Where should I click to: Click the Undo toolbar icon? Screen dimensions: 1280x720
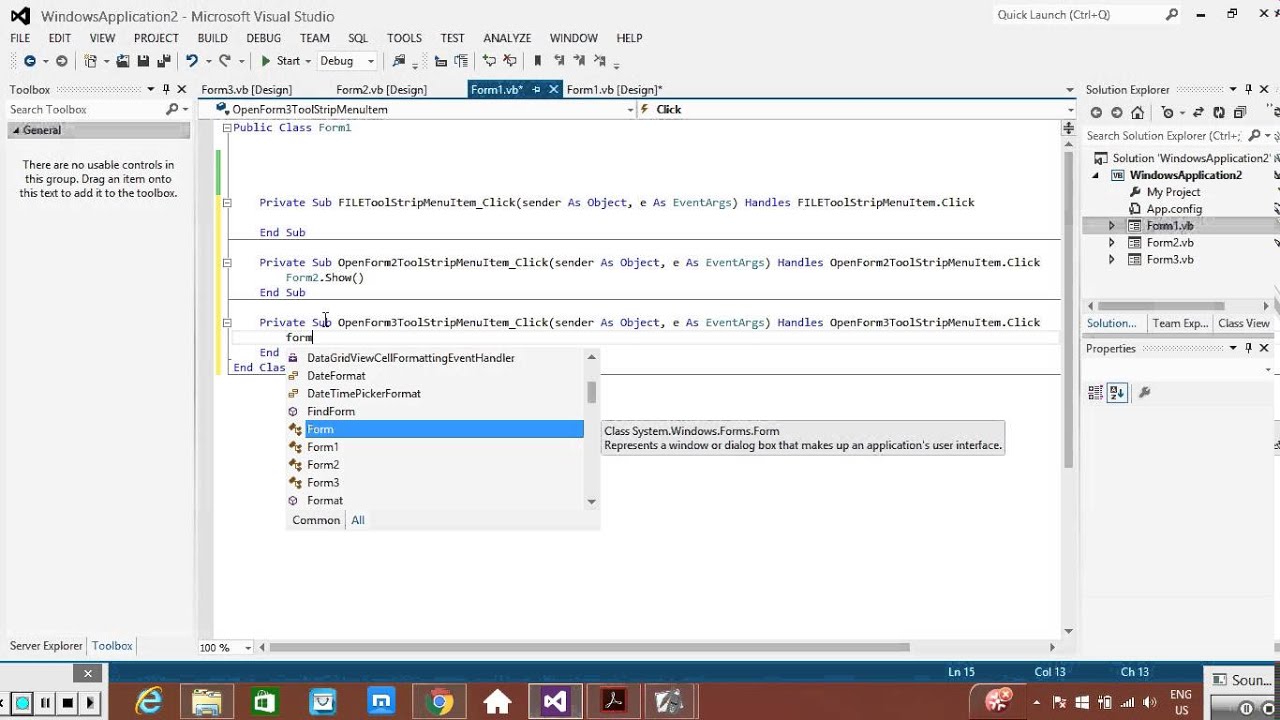tap(191, 61)
